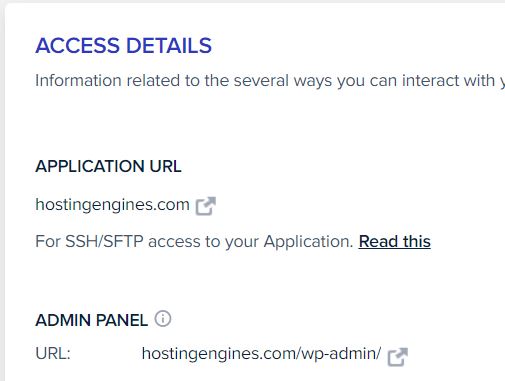This screenshot has height=381, width=505.
Task: Click the hostingengines.com application URL text
Action: [x=112, y=204]
